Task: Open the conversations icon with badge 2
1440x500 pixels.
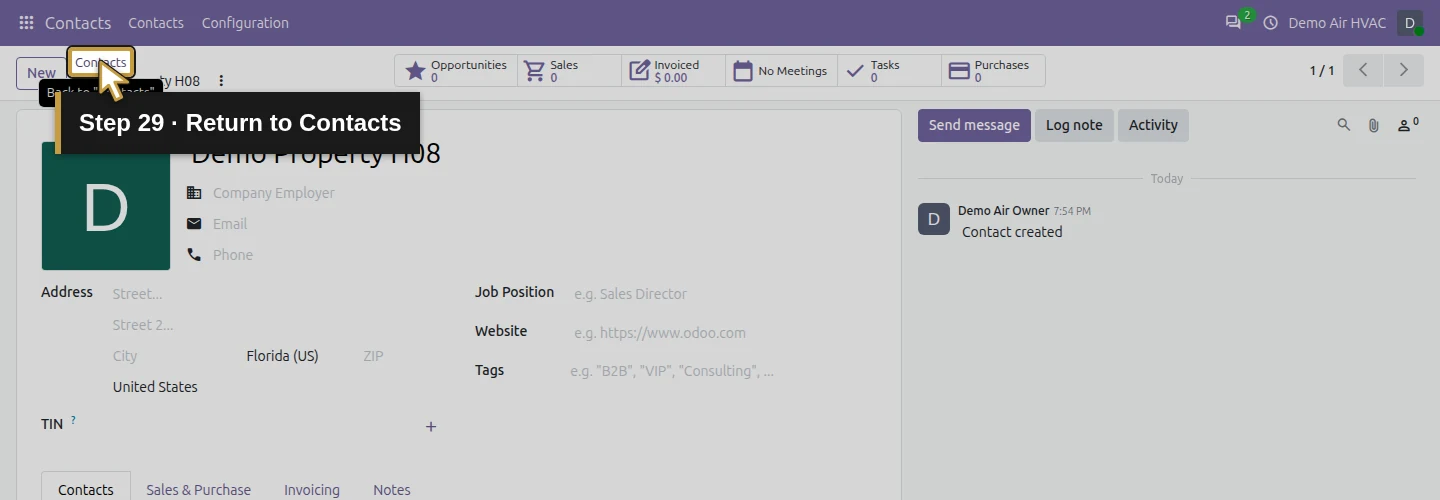Action: (x=1234, y=22)
